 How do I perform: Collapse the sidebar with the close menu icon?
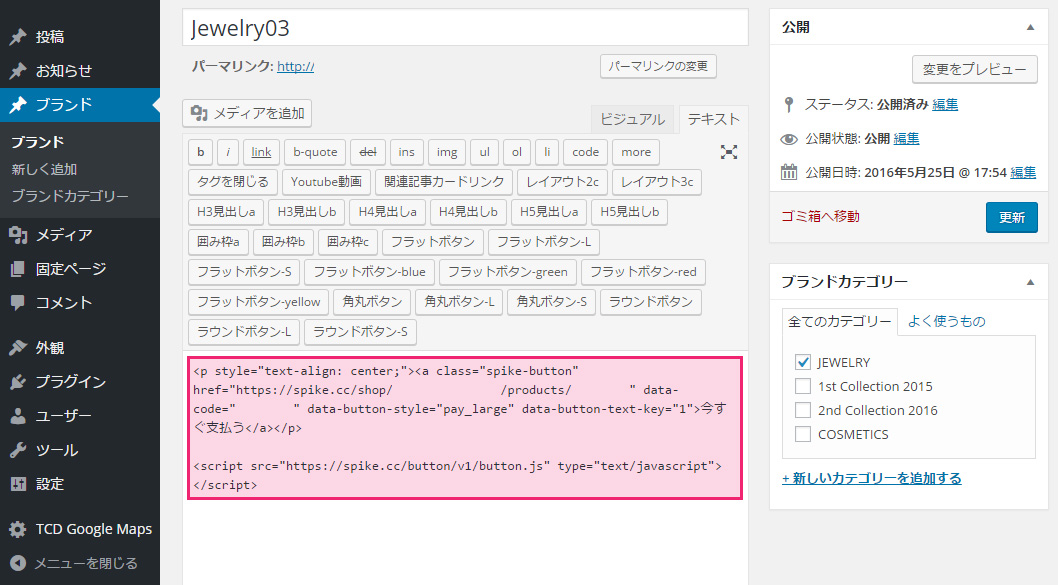click(x=18, y=563)
